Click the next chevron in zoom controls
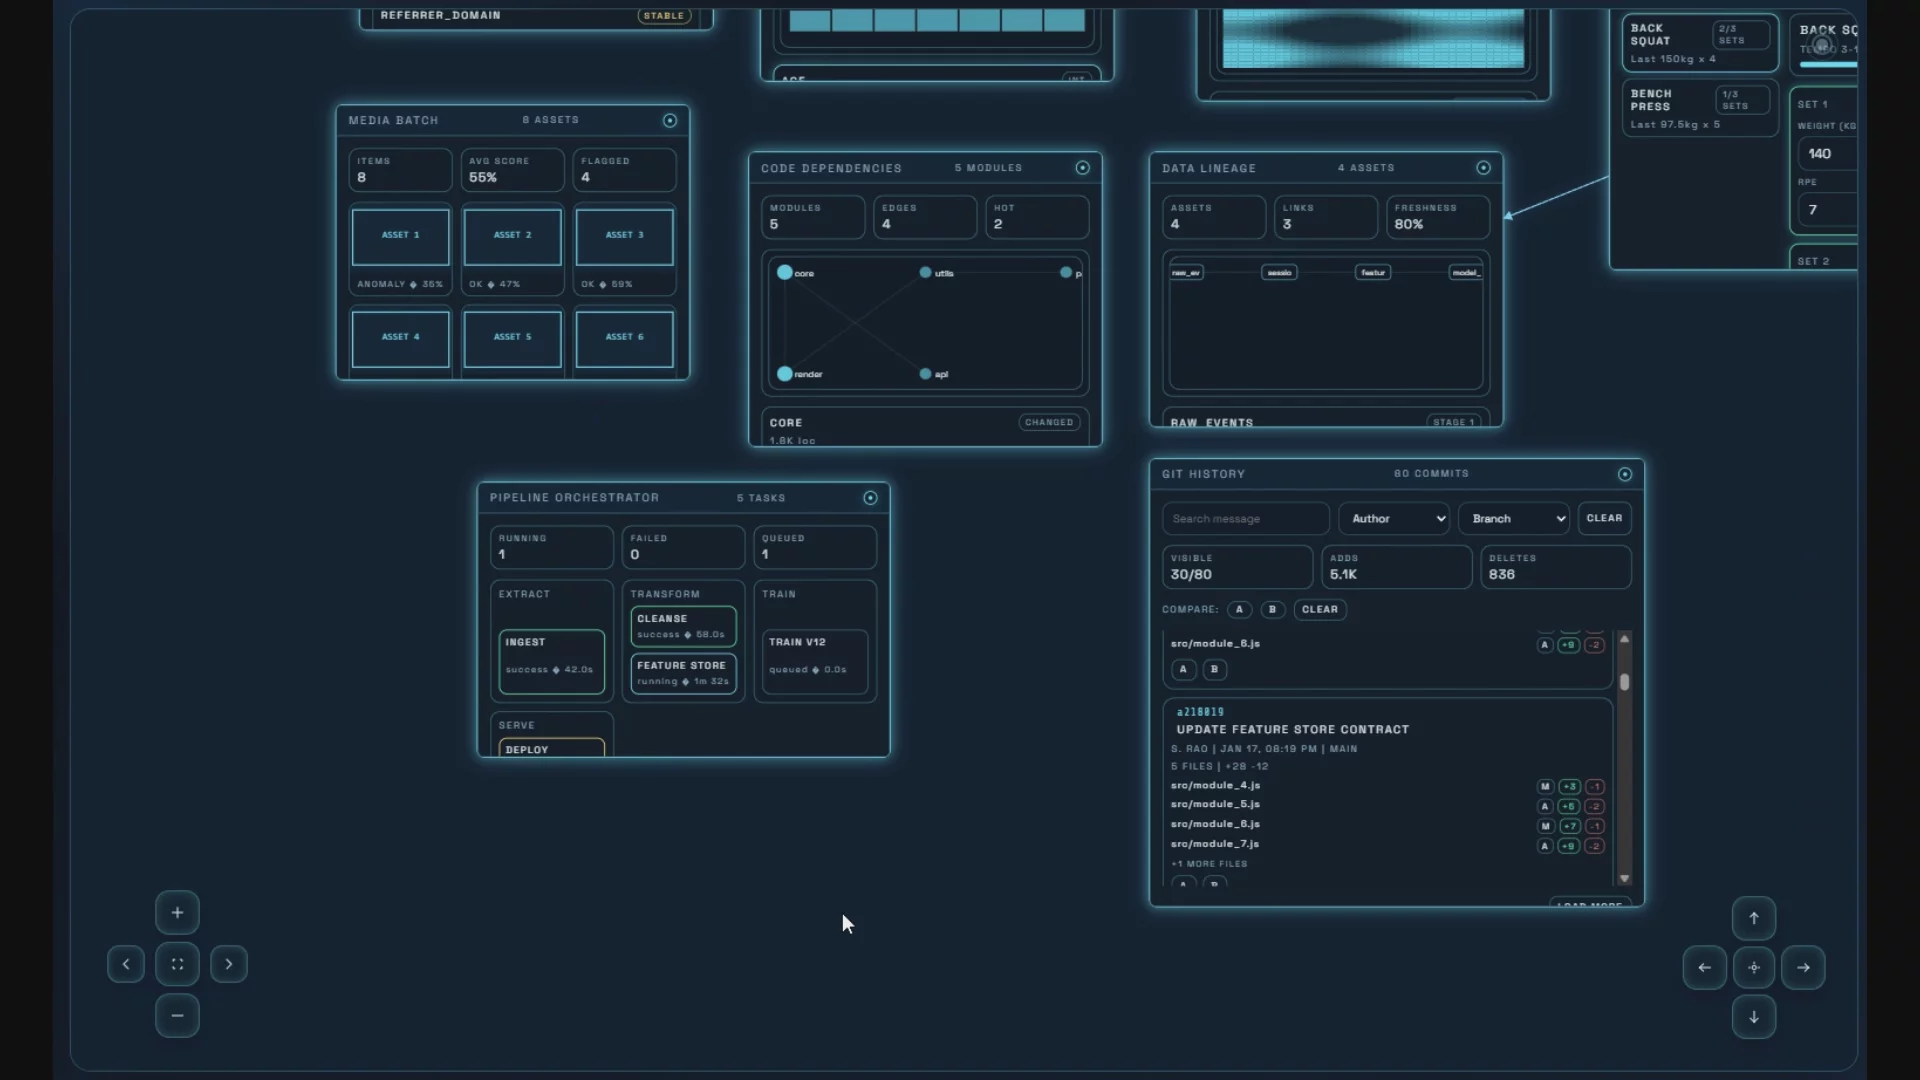 point(229,964)
